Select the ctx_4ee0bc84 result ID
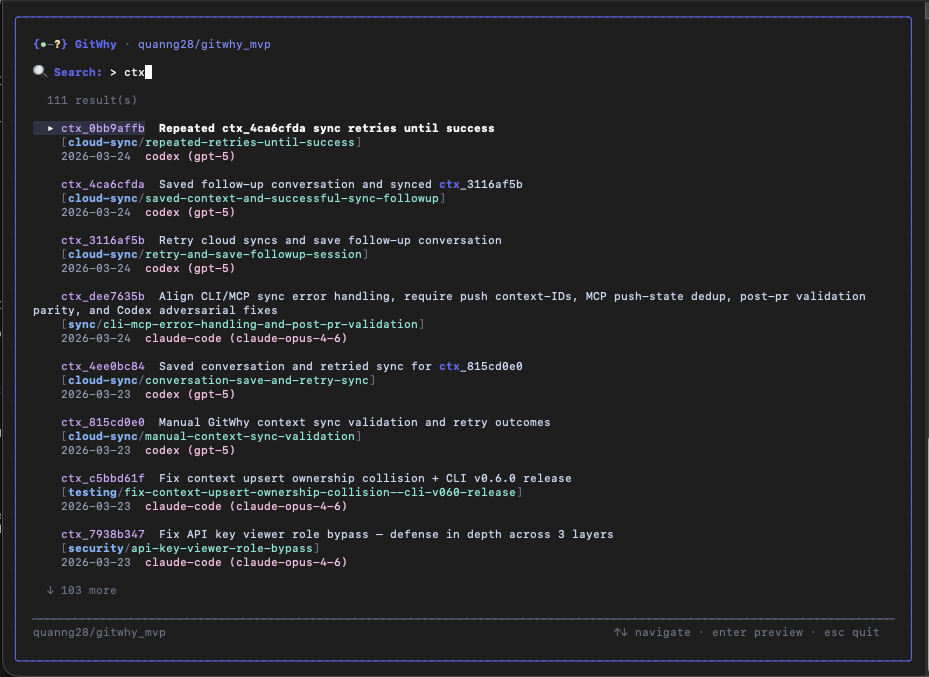Viewport: 929px width, 677px height. [x=102, y=366]
